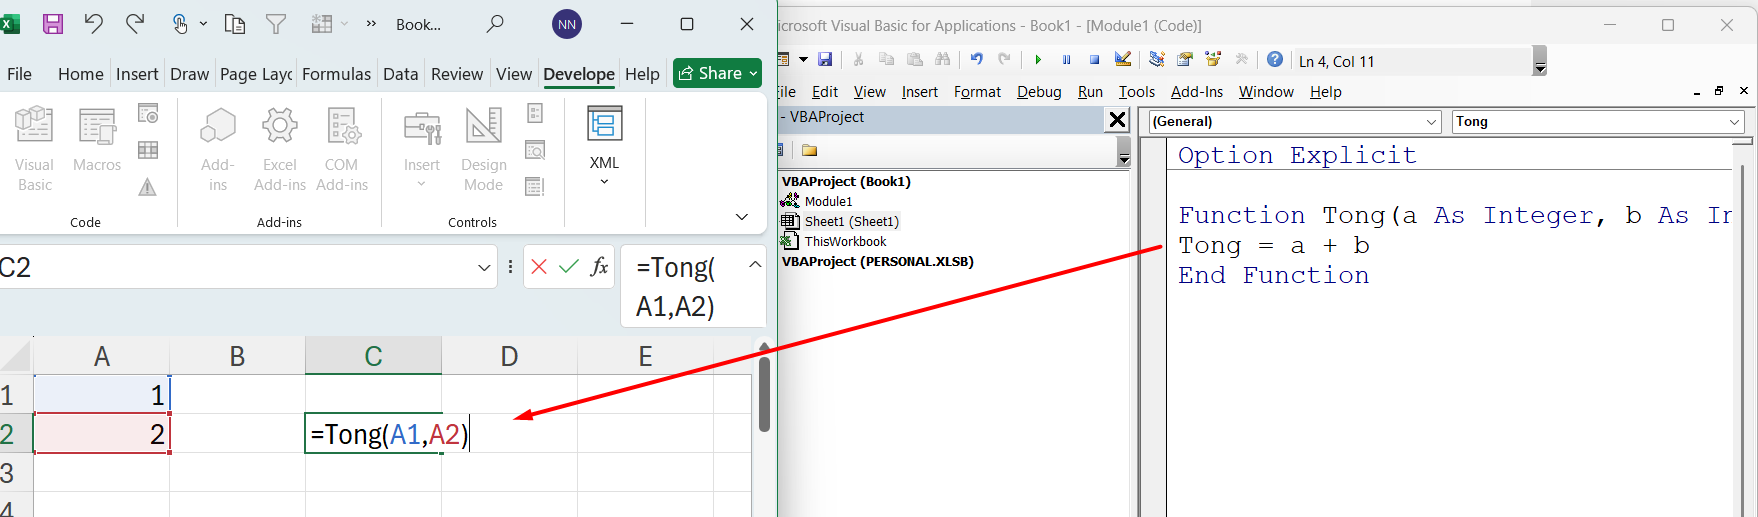Click the select-all corner of the worksheet
This screenshot has height=517, width=1758.
17,356
